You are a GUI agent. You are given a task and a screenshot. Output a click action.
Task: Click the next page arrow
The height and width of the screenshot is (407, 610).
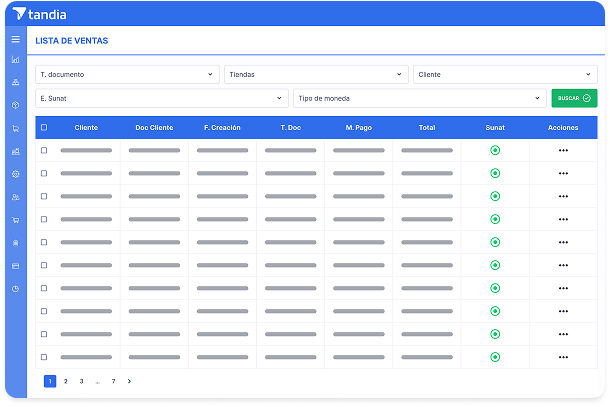click(129, 381)
